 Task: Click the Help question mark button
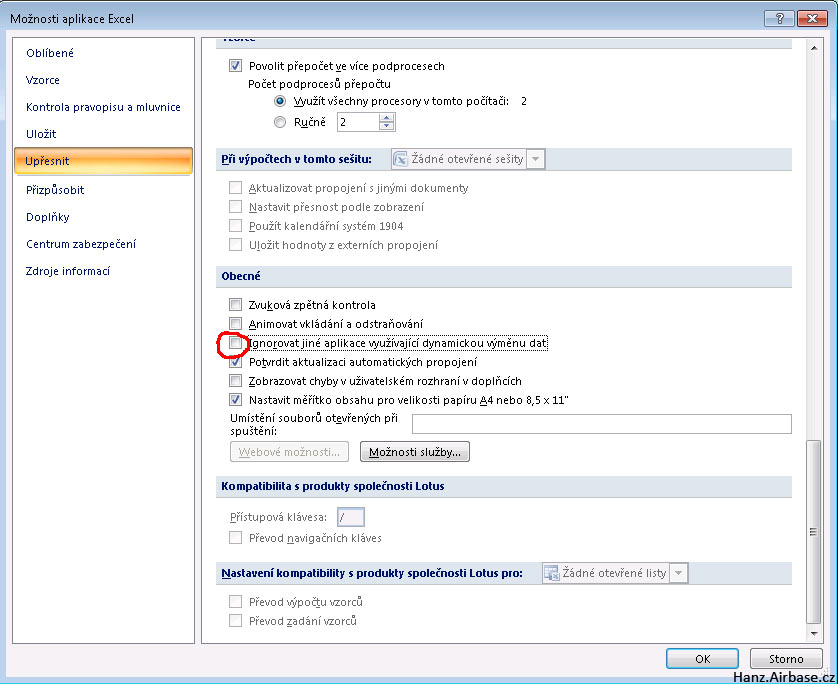click(x=779, y=19)
